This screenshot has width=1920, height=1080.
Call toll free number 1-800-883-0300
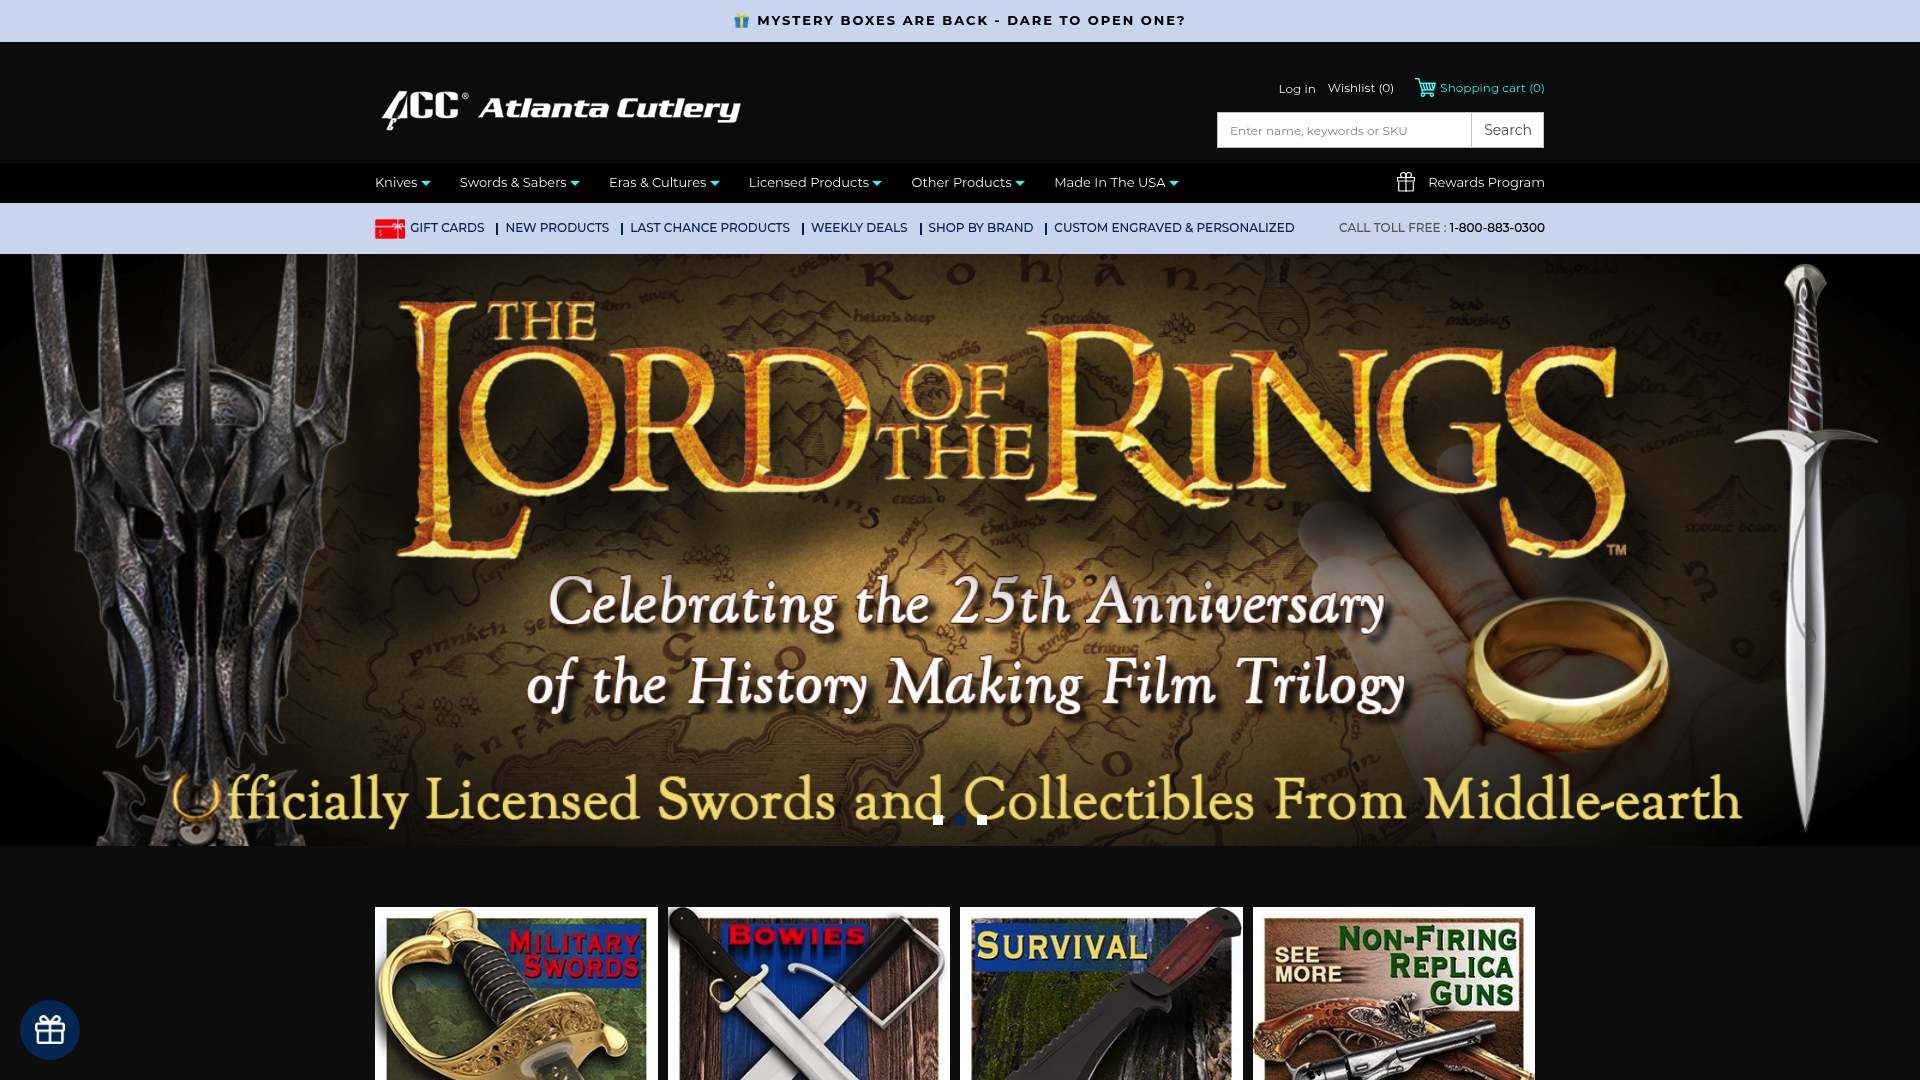[1497, 228]
